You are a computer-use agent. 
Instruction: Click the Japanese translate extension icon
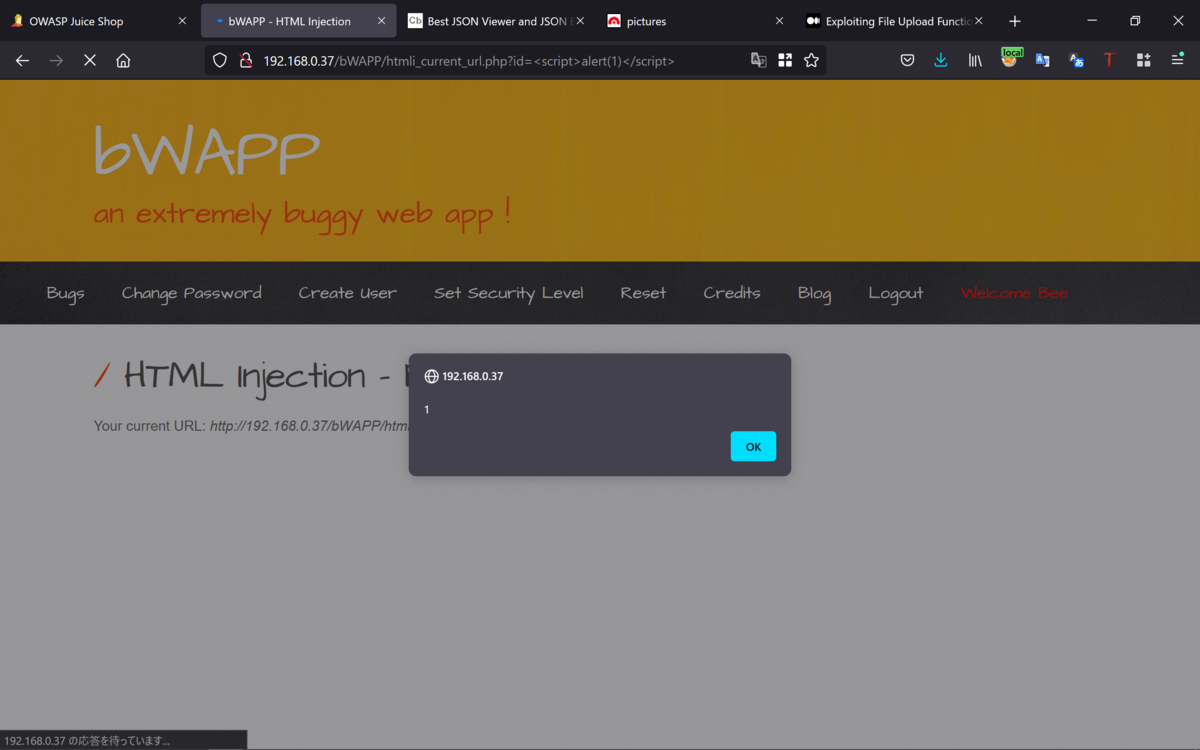click(1076, 60)
